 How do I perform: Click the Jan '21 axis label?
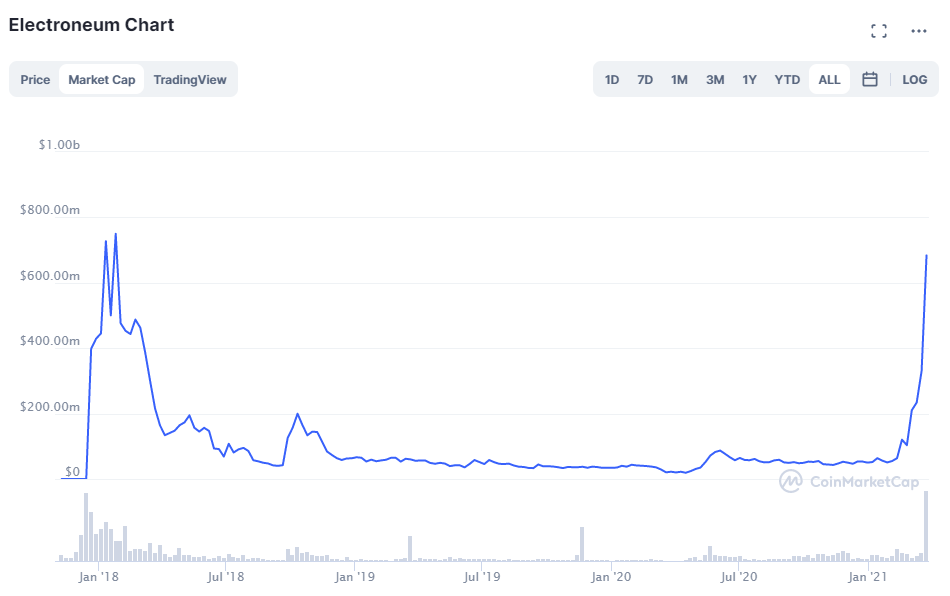coord(867,577)
